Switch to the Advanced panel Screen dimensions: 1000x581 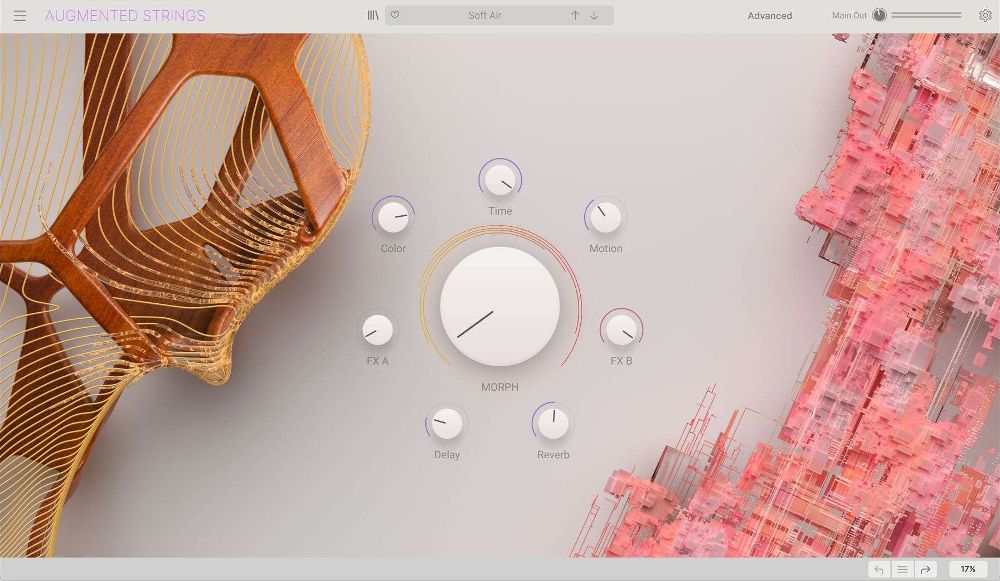coord(769,15)
